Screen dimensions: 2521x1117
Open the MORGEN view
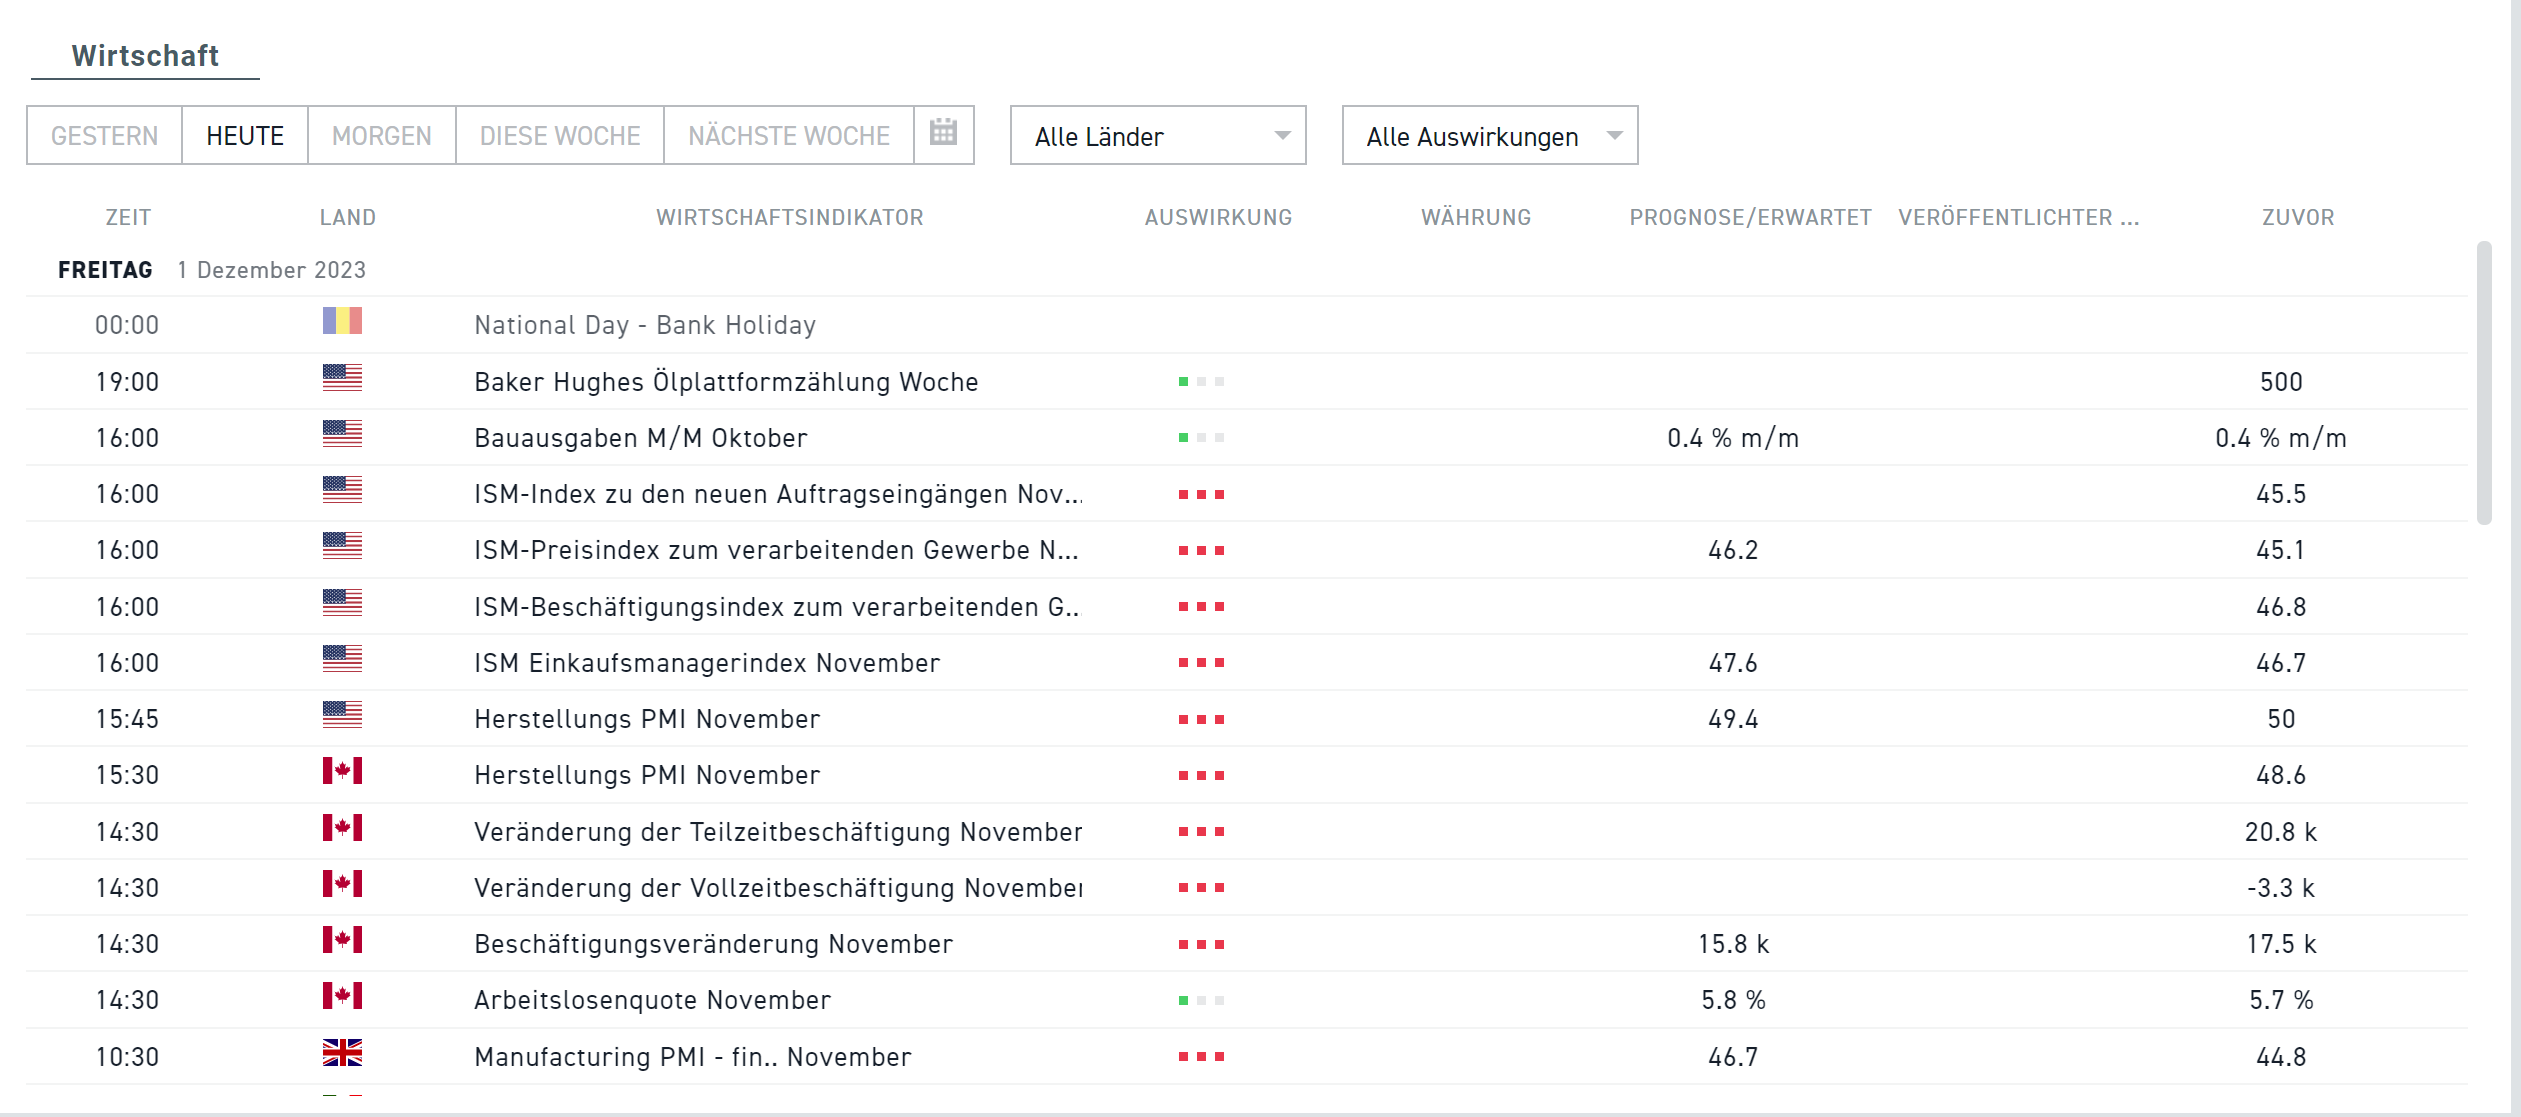381,135
